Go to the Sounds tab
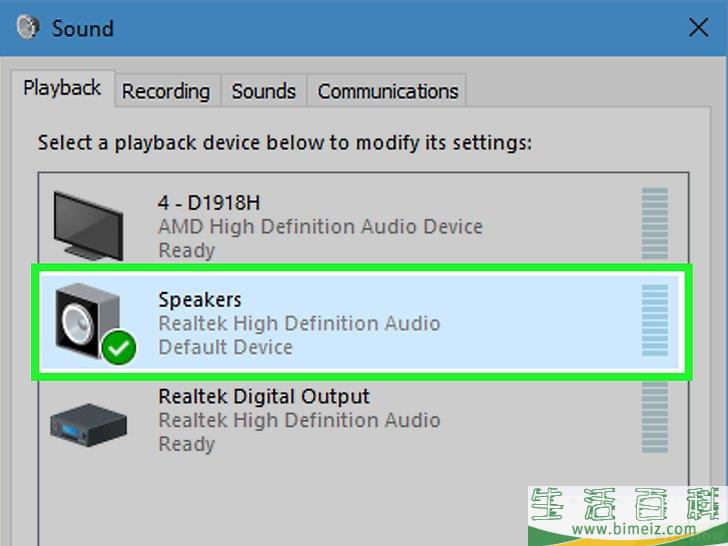The width and height of the screenshot is (728, 546). click(263, 91)
